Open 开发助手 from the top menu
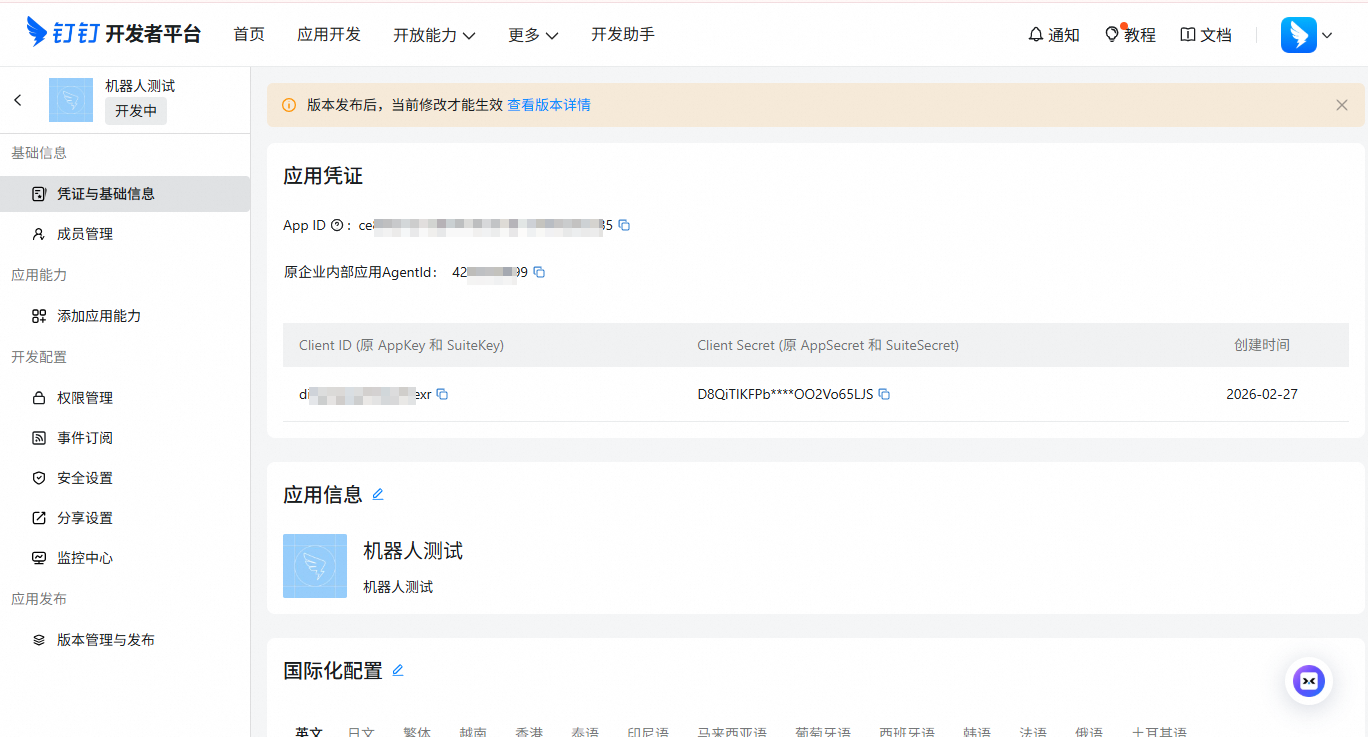Viewport: 1368px width, 737px height. 622,34
